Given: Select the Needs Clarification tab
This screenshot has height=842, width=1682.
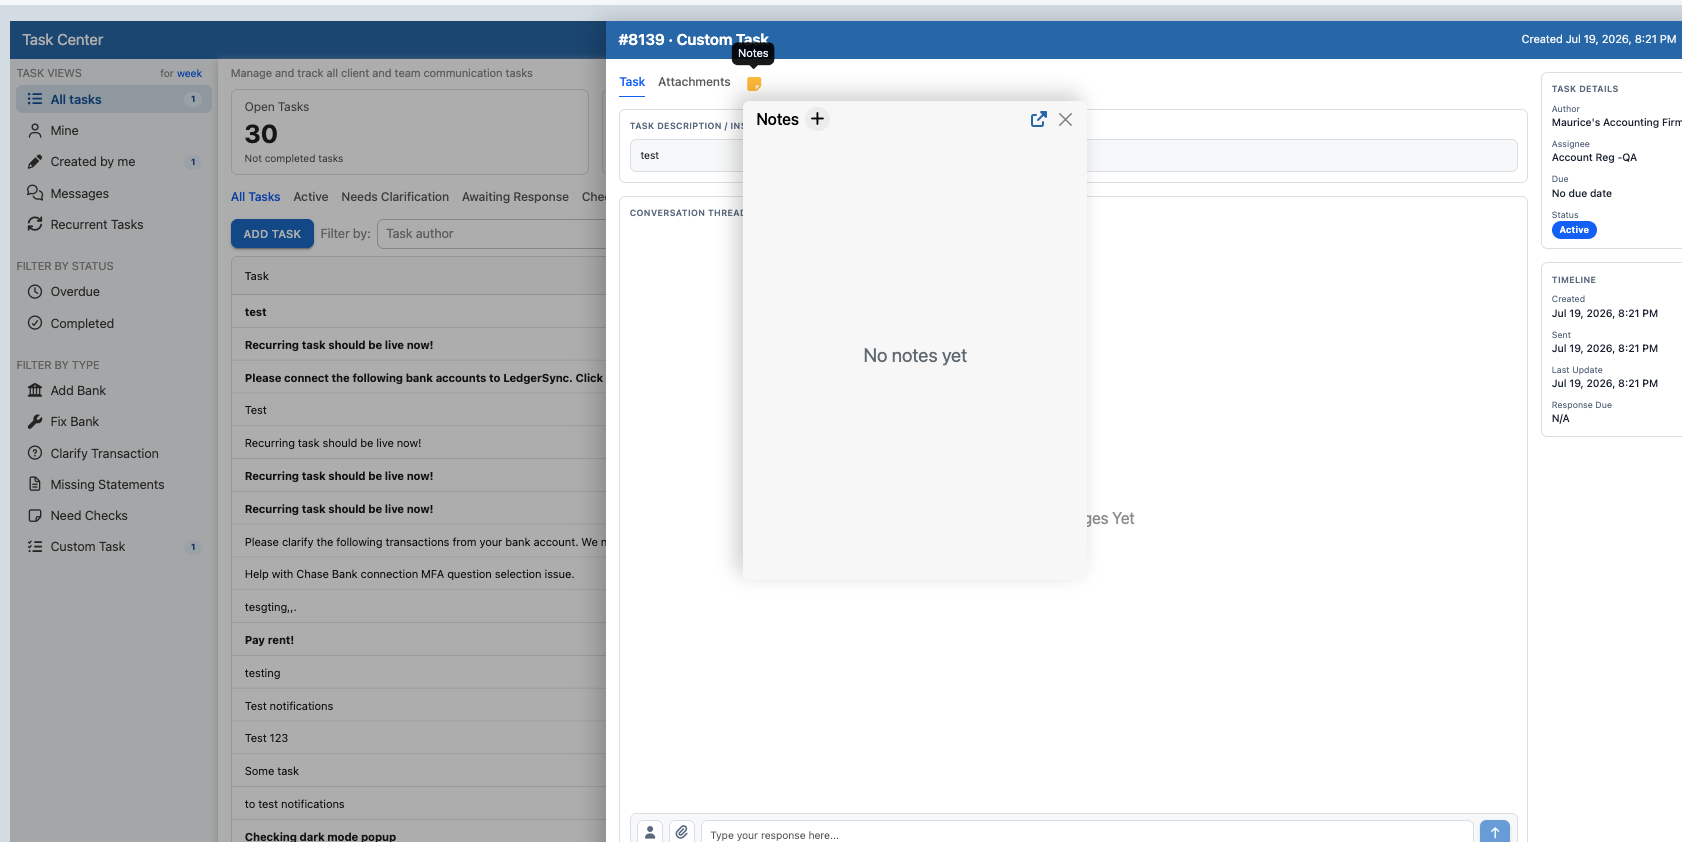Looking at the screenshot, I should coord(395,197).
